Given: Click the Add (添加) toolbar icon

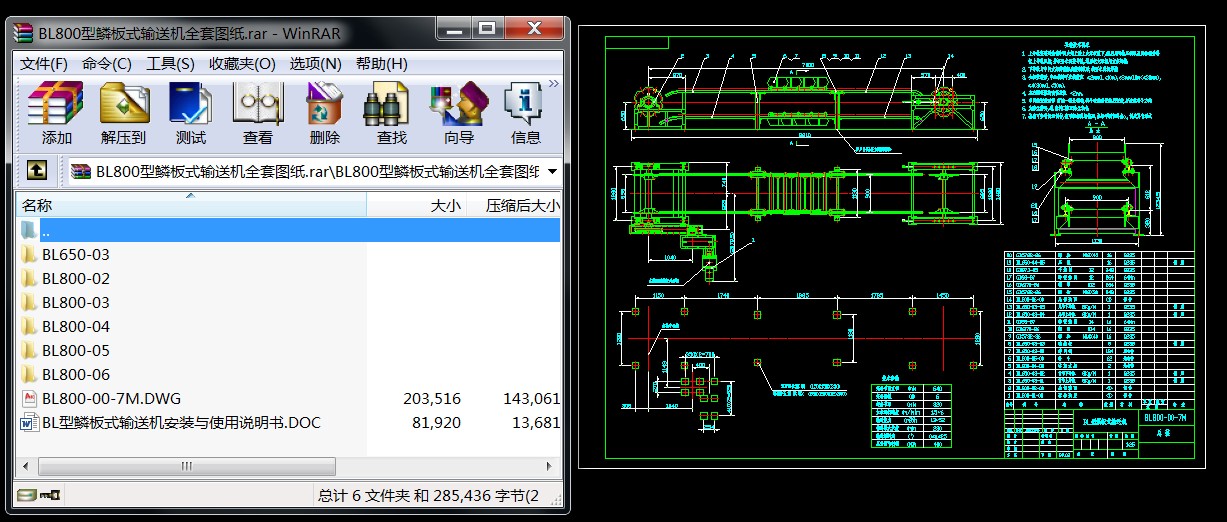Looking at the screenshot, I should tap(56, 113).
